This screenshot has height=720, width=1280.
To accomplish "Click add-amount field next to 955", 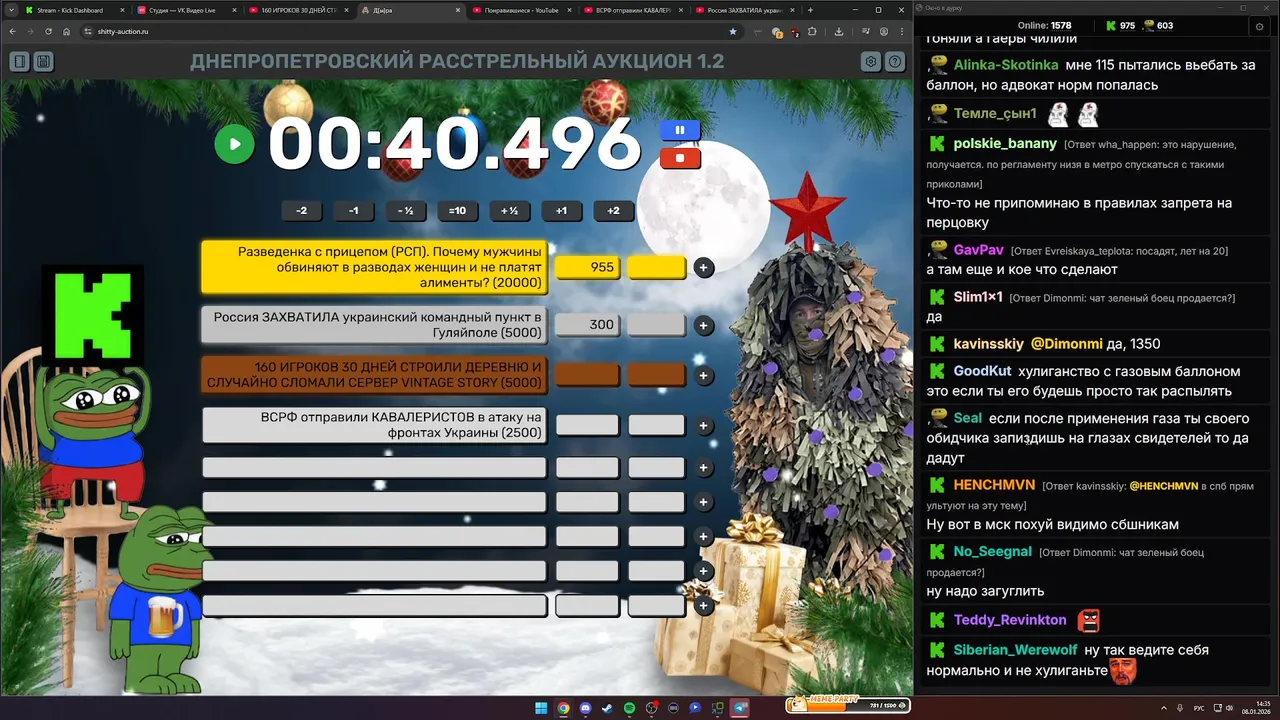I will (x=656, y=268).
